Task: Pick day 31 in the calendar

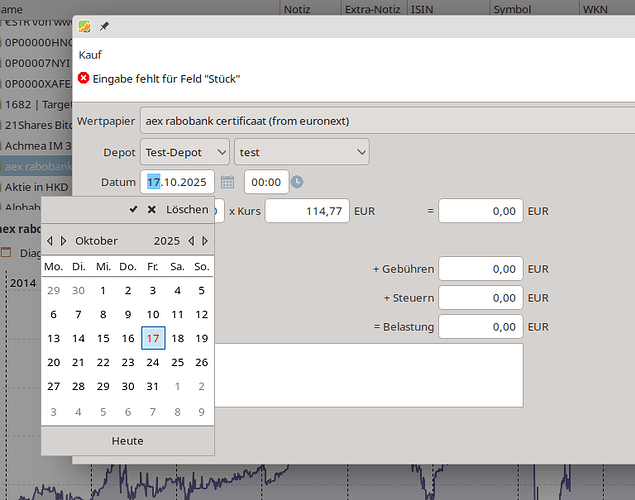Action: [x=153, y=386]
